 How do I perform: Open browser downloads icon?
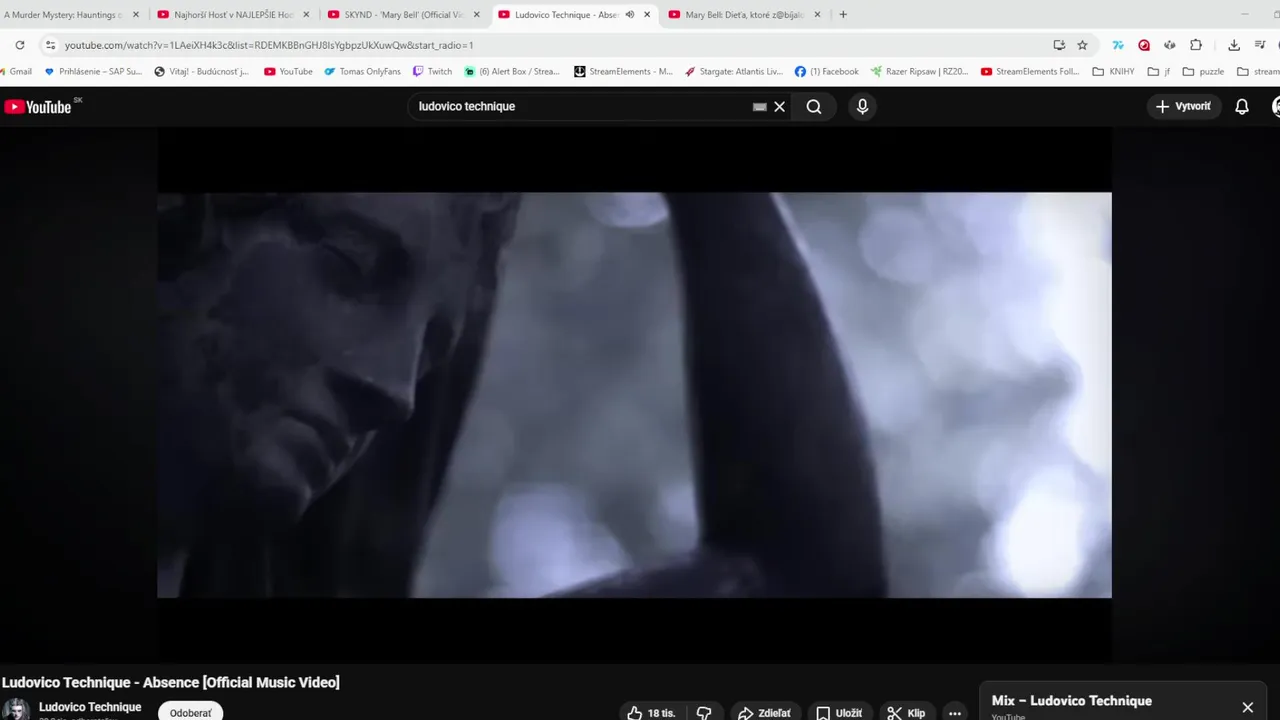tap(1234, 45)
